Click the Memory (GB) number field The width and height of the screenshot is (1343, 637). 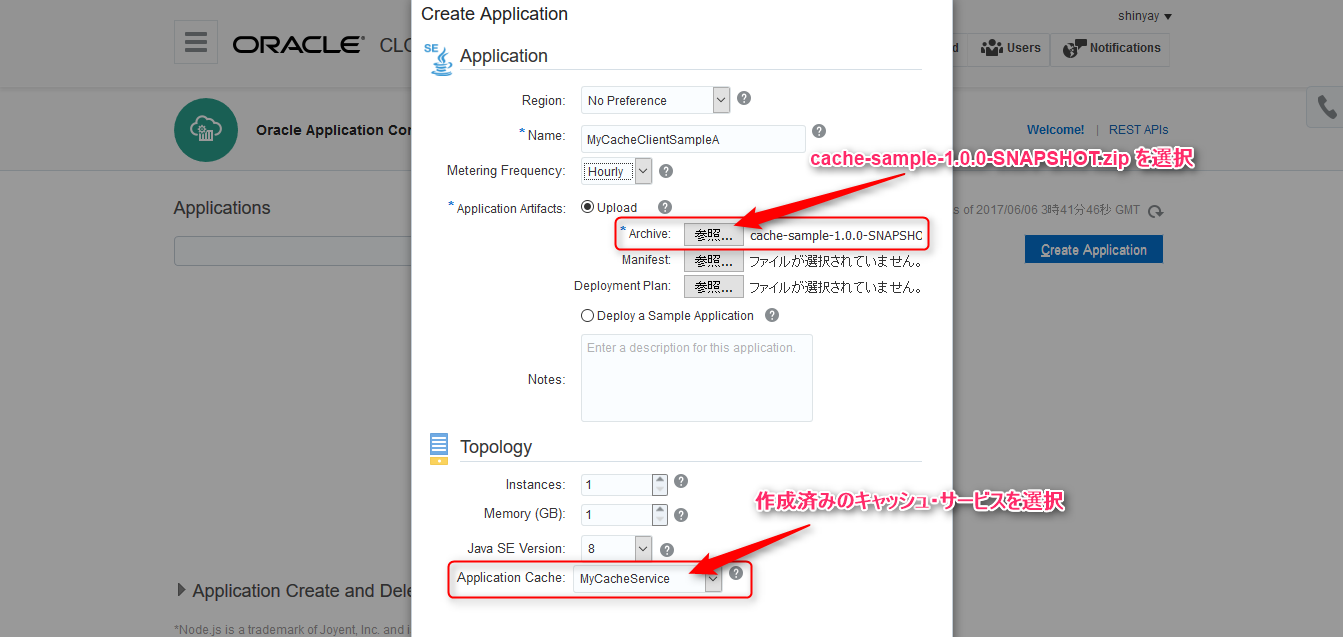[617, 515]
